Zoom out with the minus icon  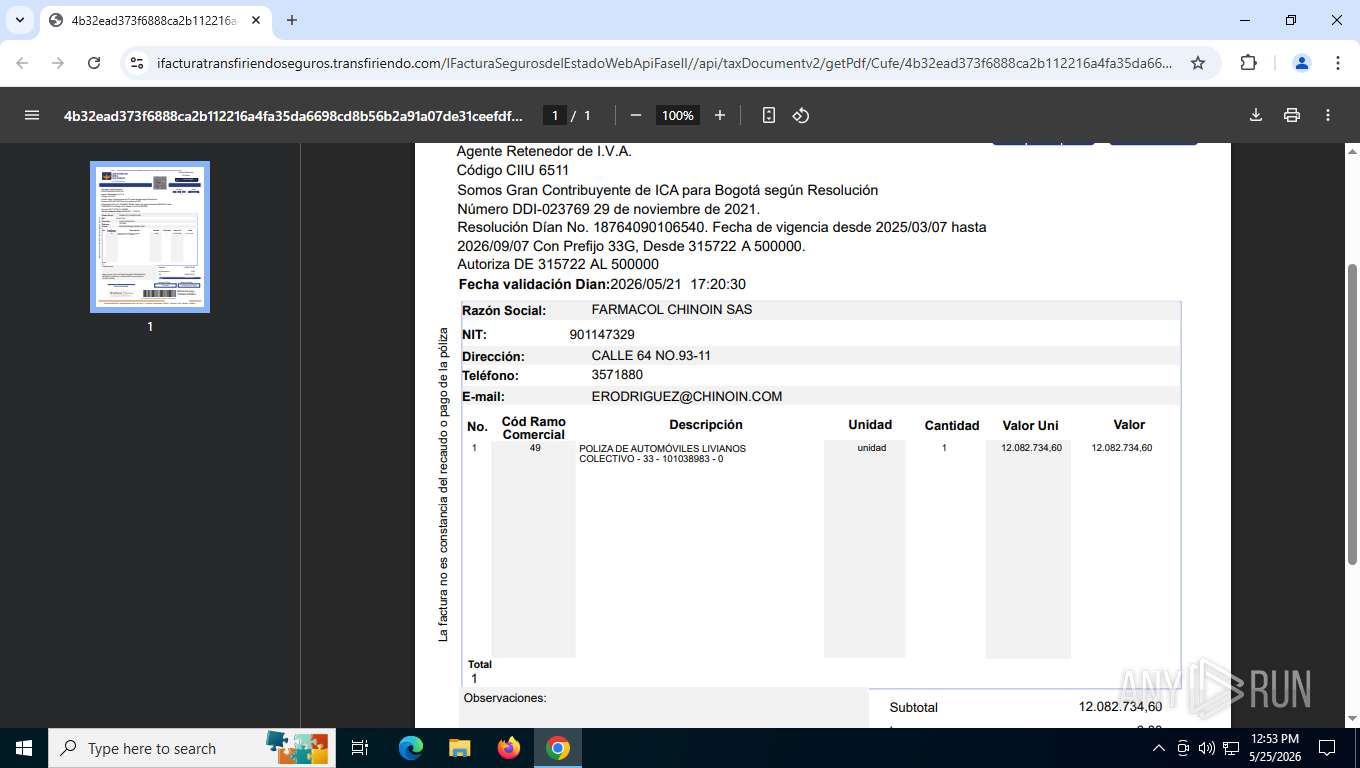pos(635,115)
